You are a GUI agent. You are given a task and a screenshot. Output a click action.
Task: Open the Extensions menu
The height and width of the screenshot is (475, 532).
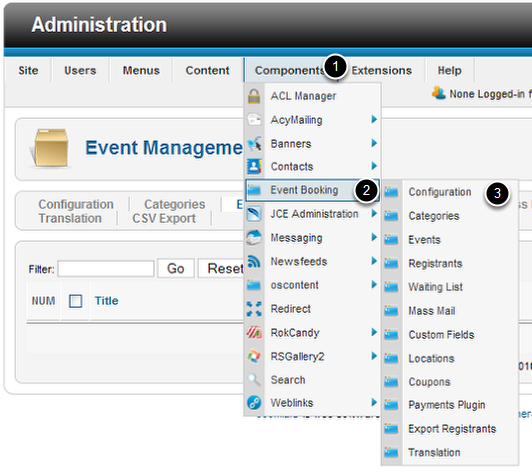click(x=382, y=71)
